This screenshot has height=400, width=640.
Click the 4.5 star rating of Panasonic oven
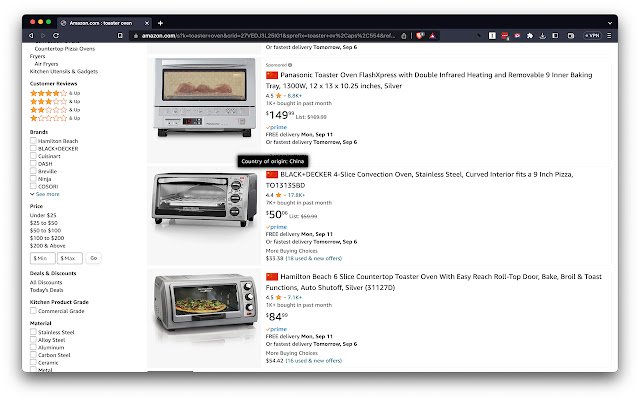click(x=273, y=96)
